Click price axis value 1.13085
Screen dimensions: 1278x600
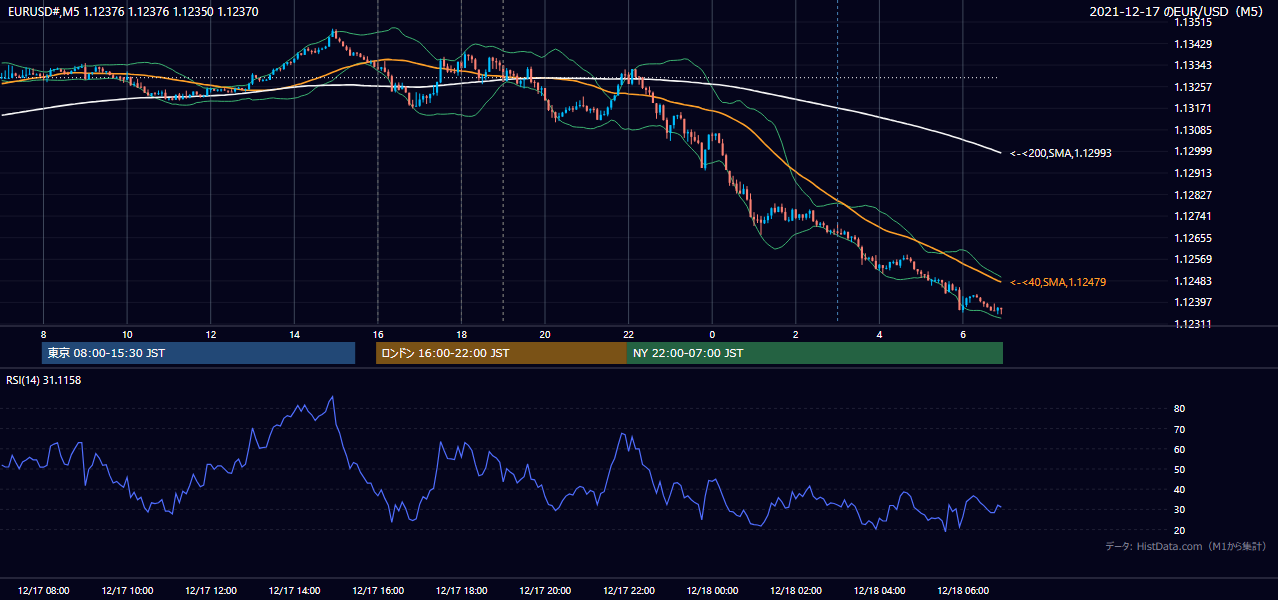(x=1193, y=130)
